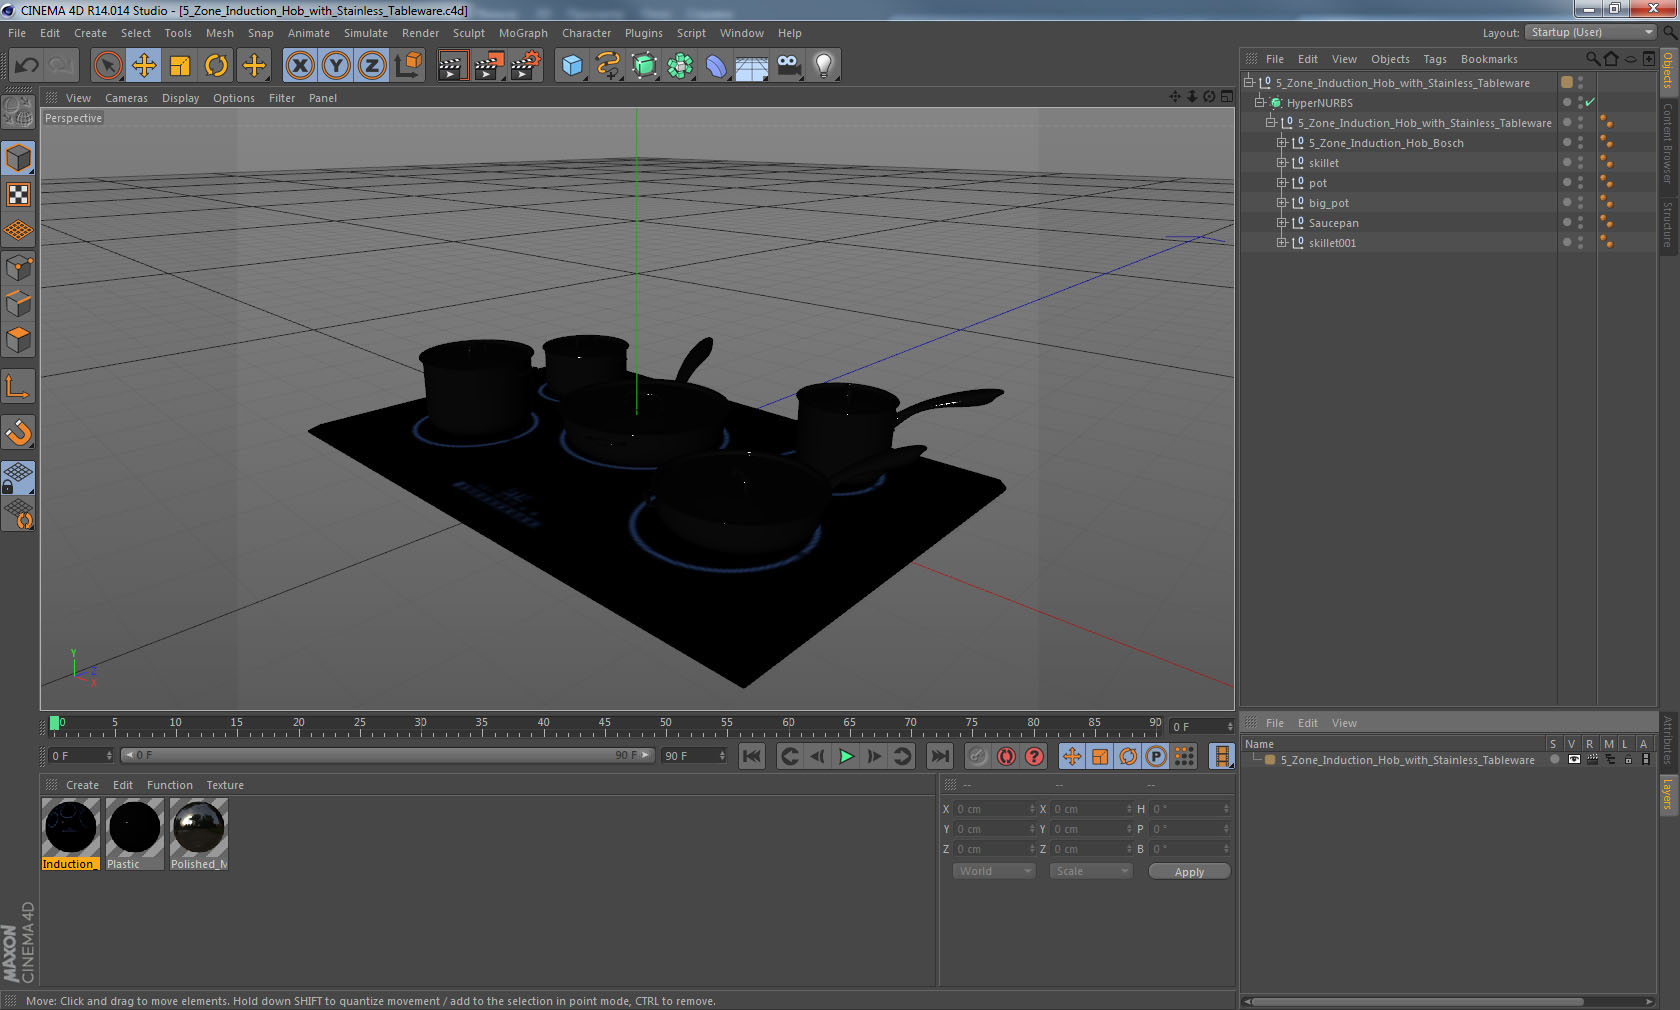Expand the Saucepan object node
Image resolution: width=1680 pixels, height=1010 pixels.
pyautogui.click(x=1281, y=223)
